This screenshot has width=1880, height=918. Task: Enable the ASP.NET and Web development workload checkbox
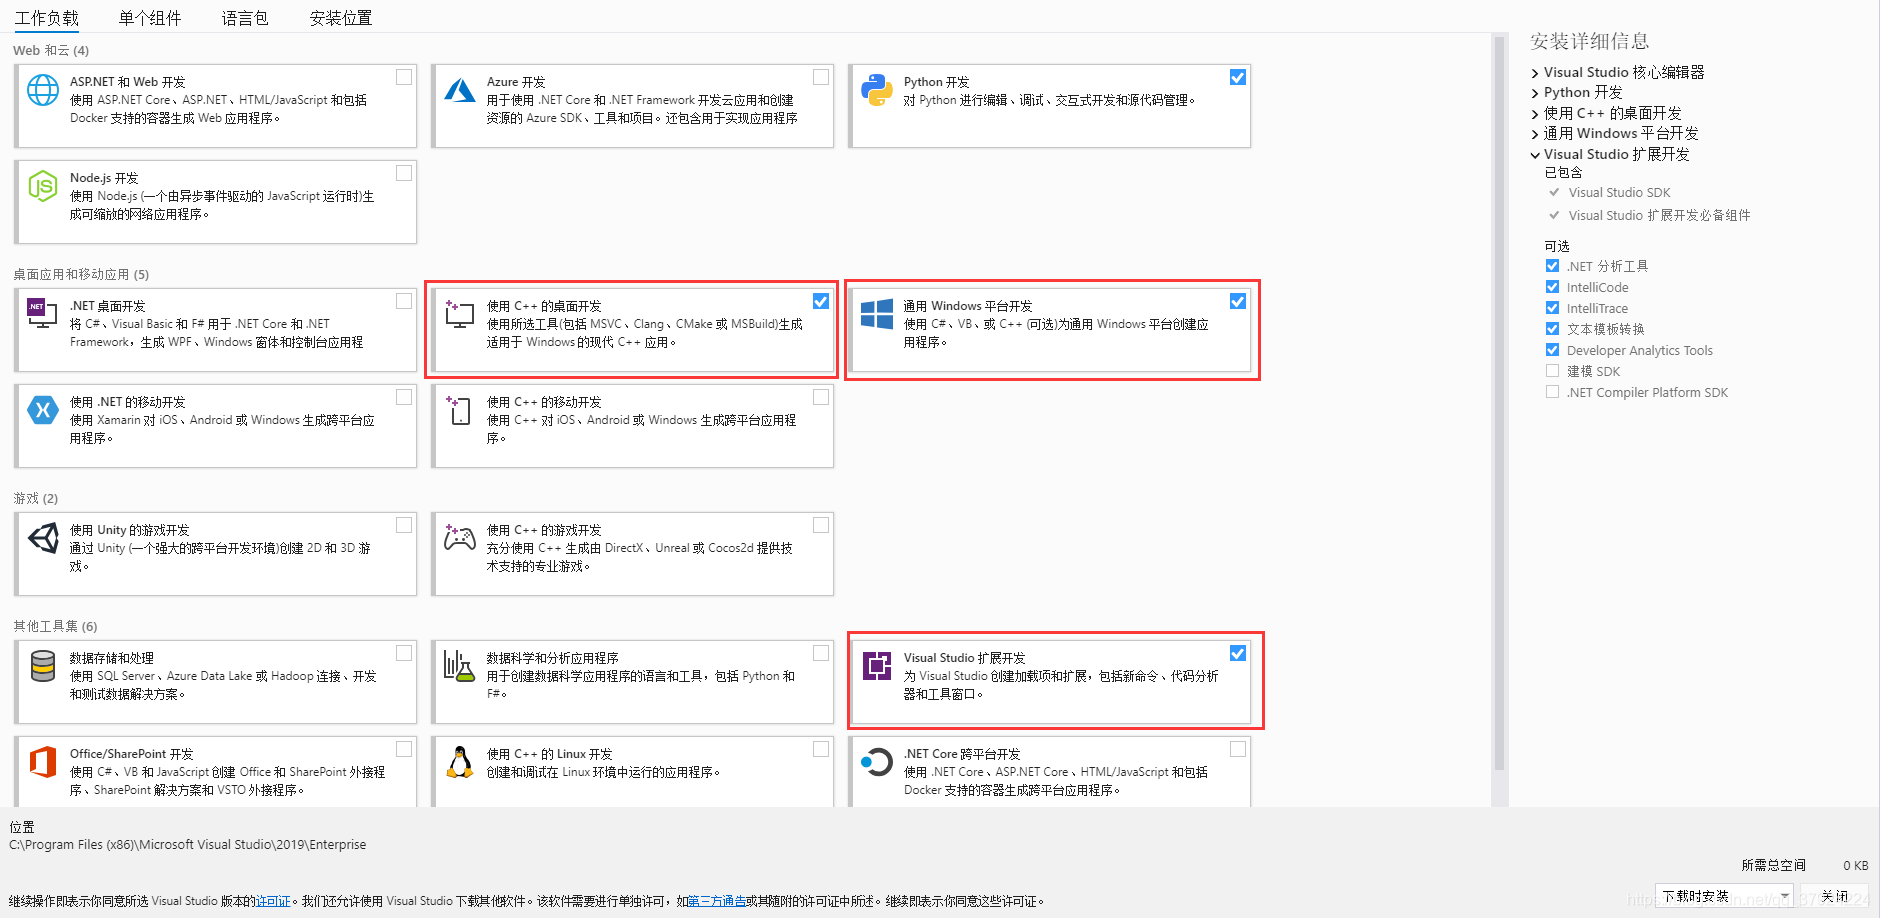[x=404, y=77]
